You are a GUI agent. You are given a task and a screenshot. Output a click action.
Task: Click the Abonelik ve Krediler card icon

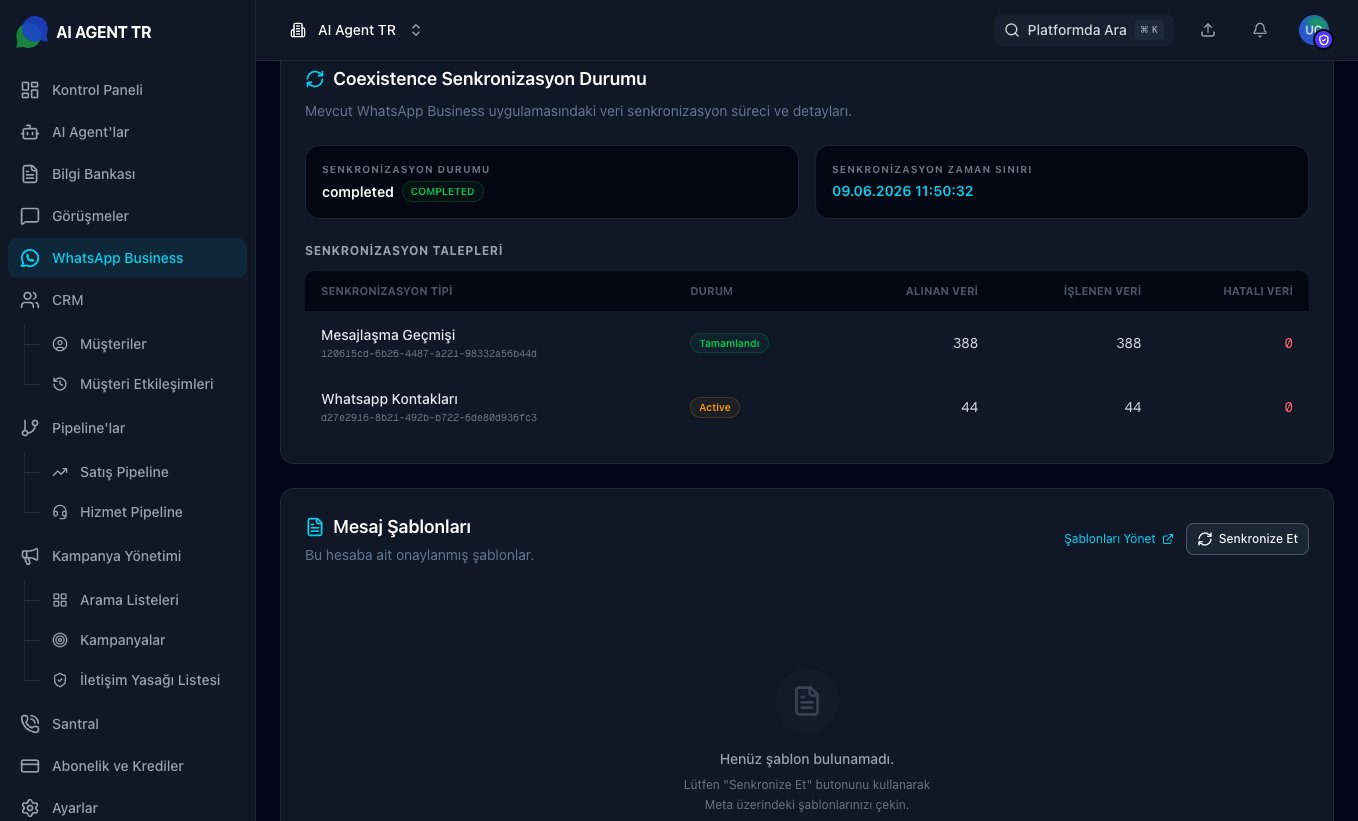coord(30,766)
